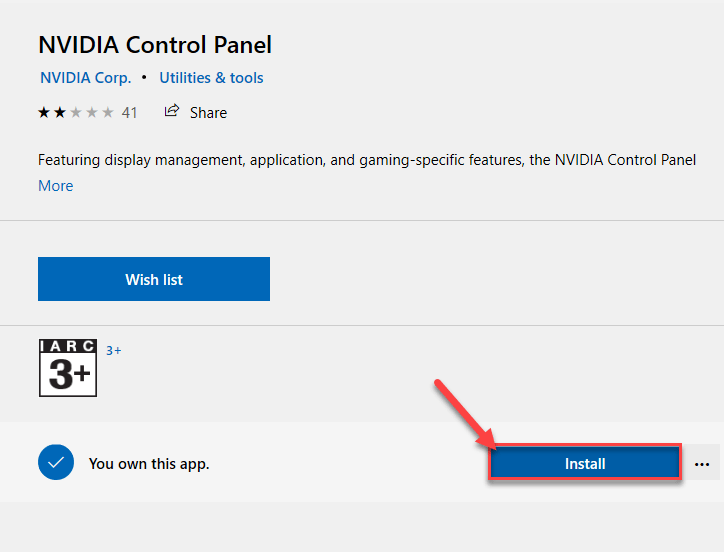This screenshot has height=552, width=724.
Task: Click the NVIDIA Control Panel title
Action: (x=155, y=45)
